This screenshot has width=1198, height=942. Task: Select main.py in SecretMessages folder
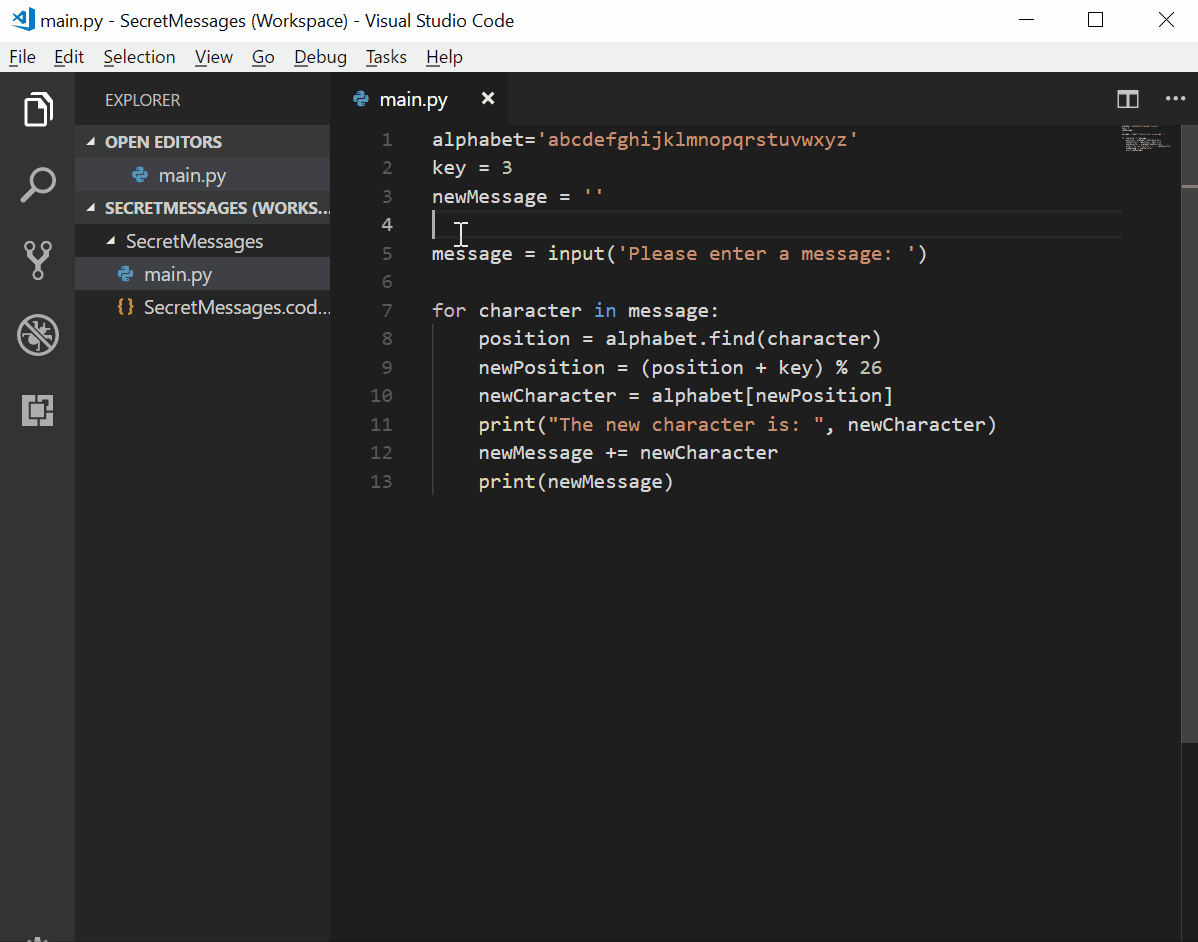(x=202, y=274)
